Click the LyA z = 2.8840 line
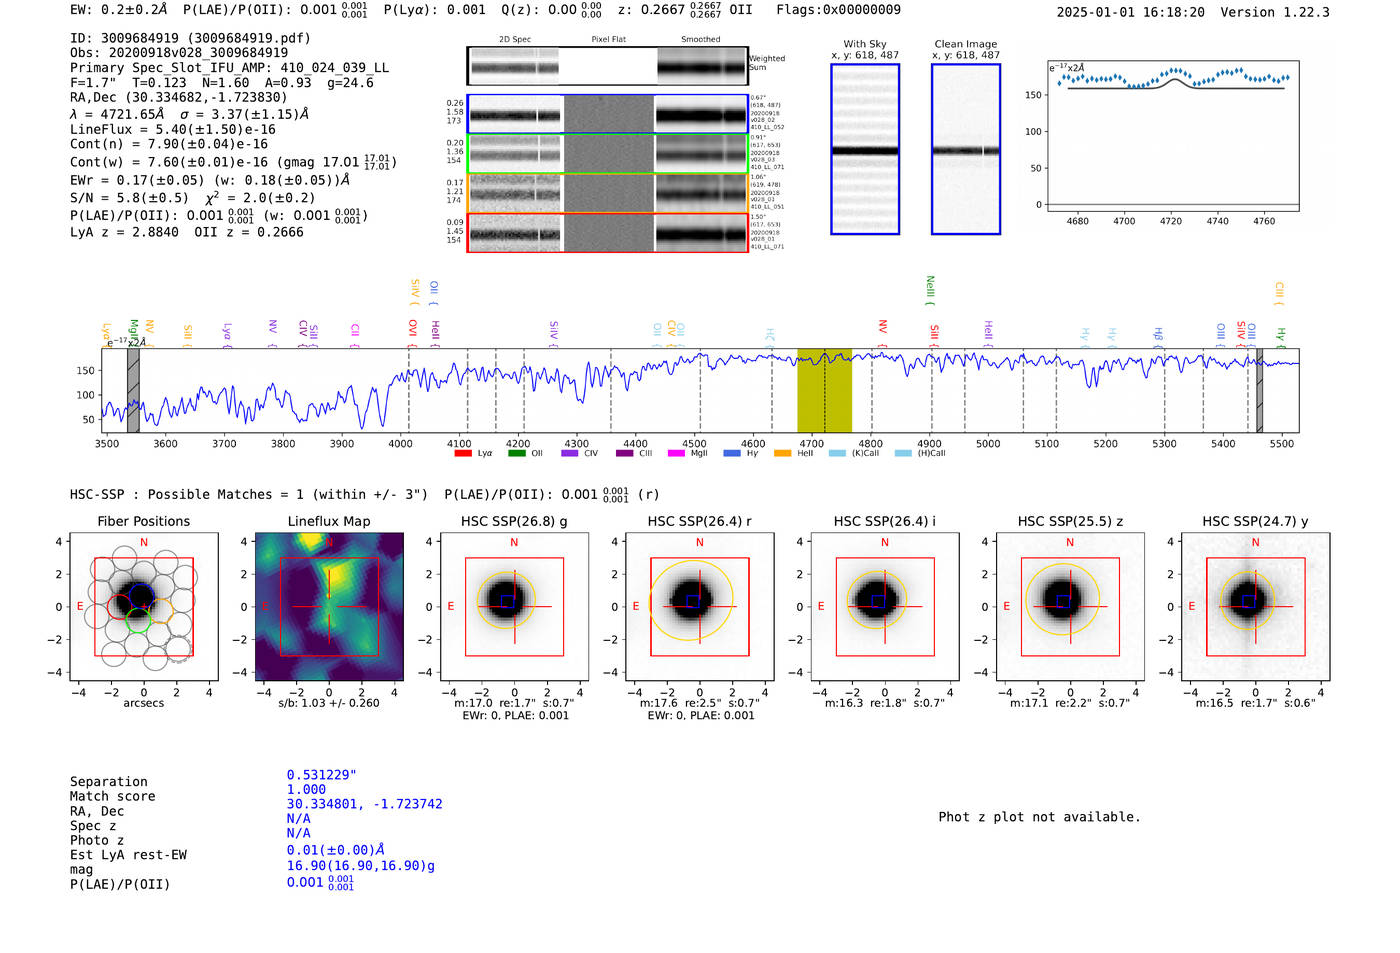 [124, 232]
